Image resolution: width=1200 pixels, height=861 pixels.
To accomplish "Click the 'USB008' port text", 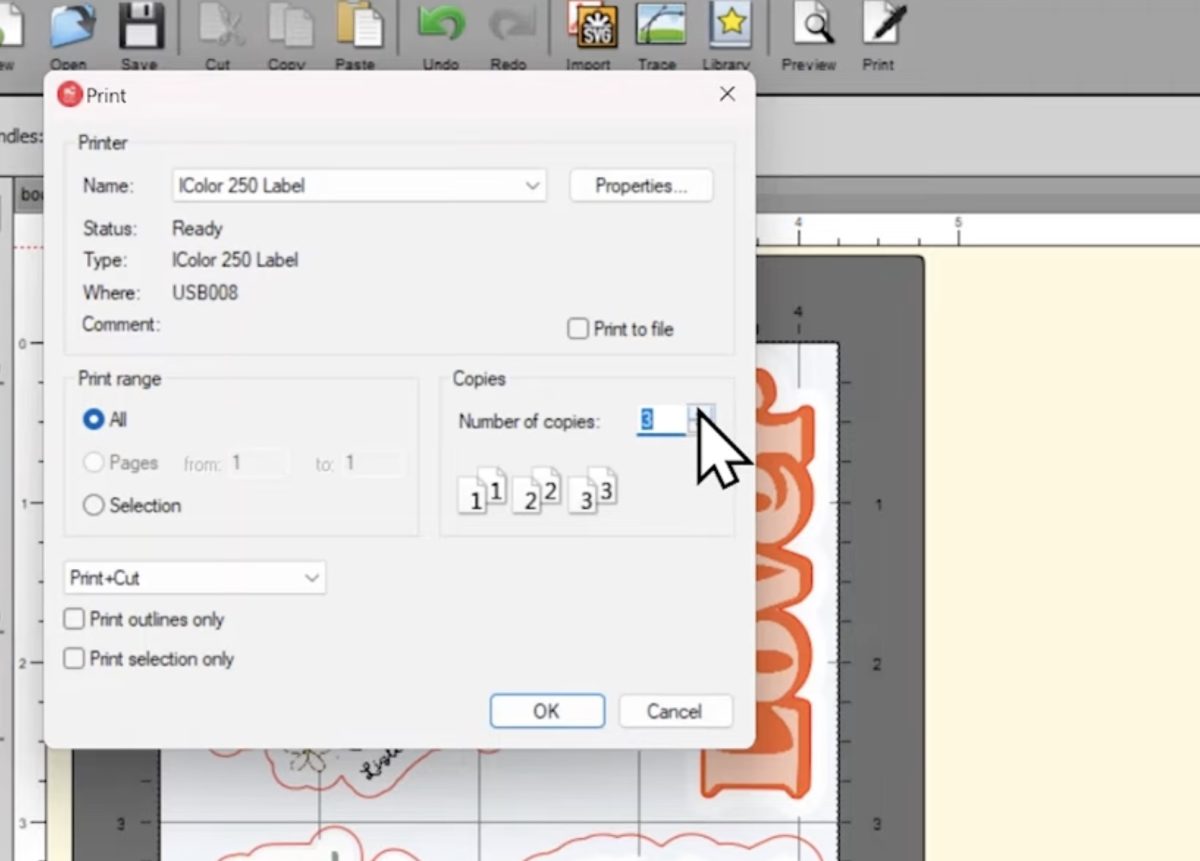I will click(x=205, y=293).
